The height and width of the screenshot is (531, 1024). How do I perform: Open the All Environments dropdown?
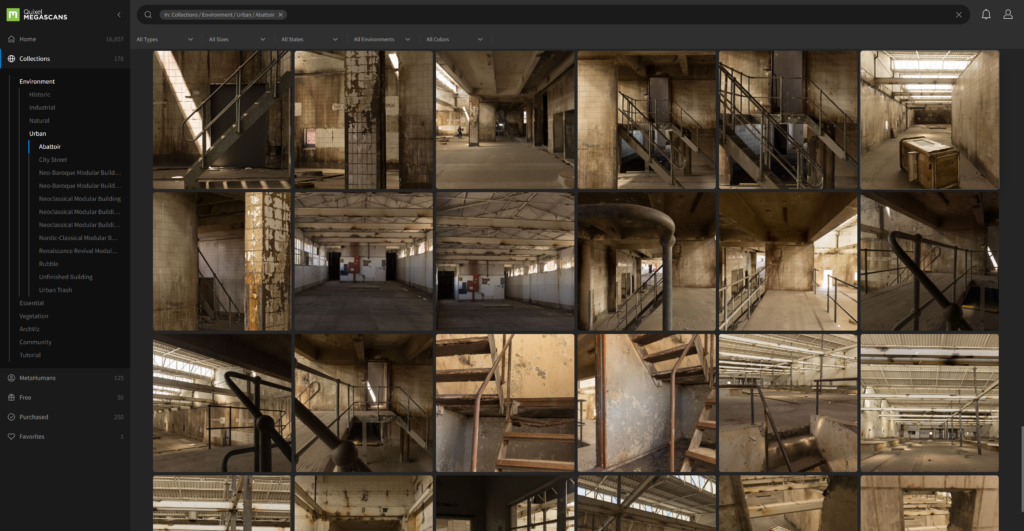(x=382, y=39)
